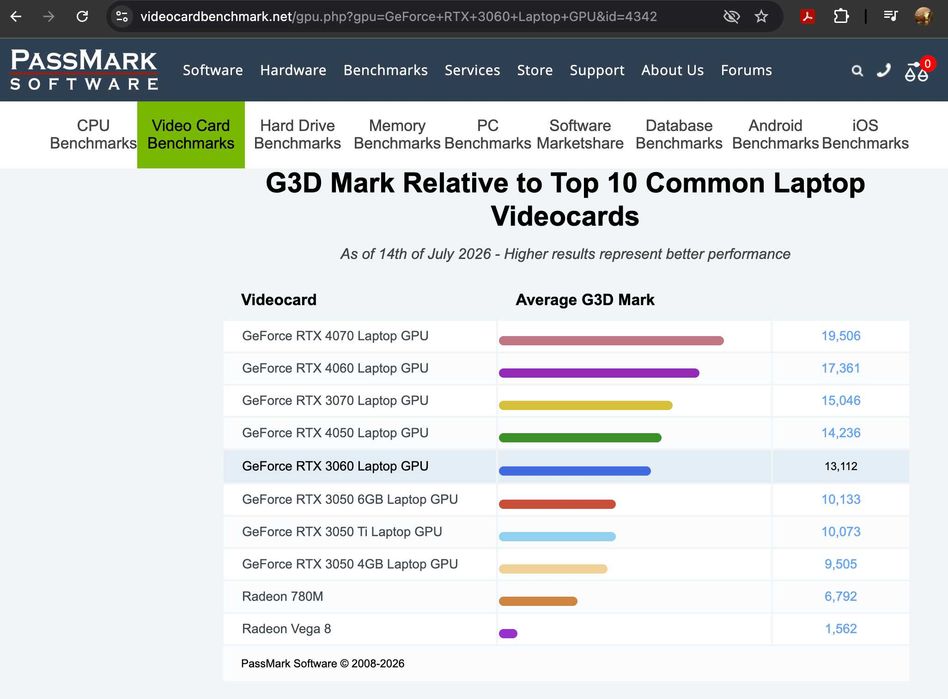Click the PassMark Software logo
The height and width of the screenshot is (699, 948).
click(x=84, y=70)
